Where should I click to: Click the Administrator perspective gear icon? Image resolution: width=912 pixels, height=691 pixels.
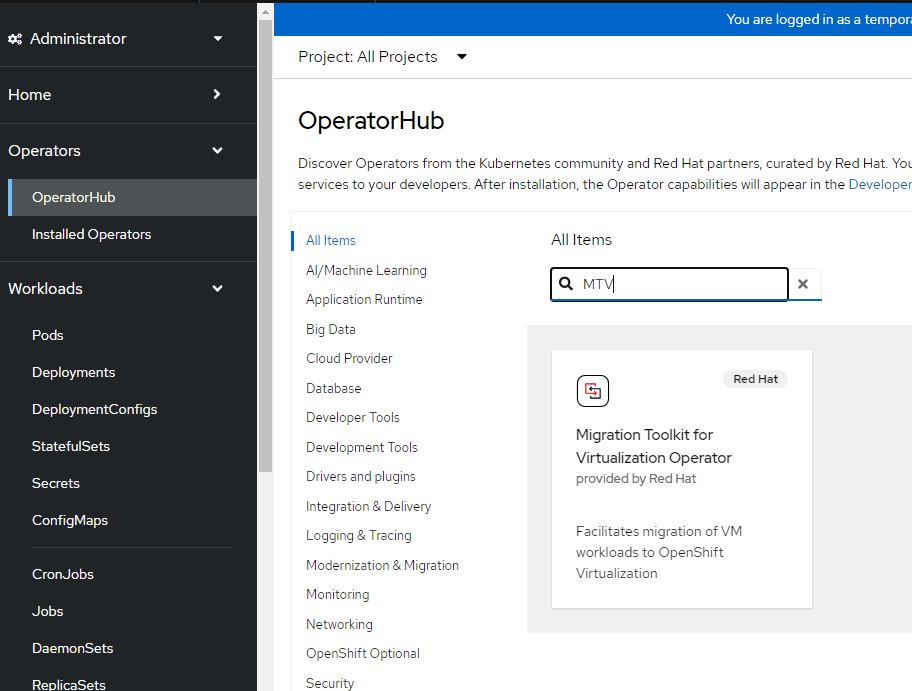point(15,39)
